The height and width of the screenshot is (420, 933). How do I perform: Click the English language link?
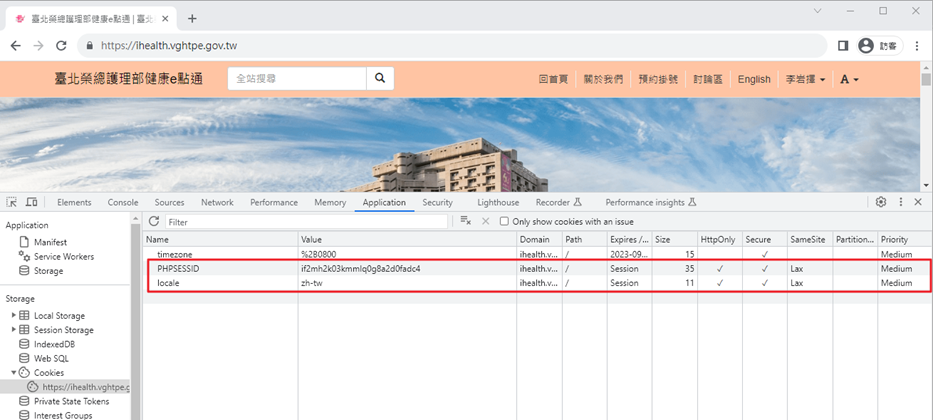(x=754, y=79)
